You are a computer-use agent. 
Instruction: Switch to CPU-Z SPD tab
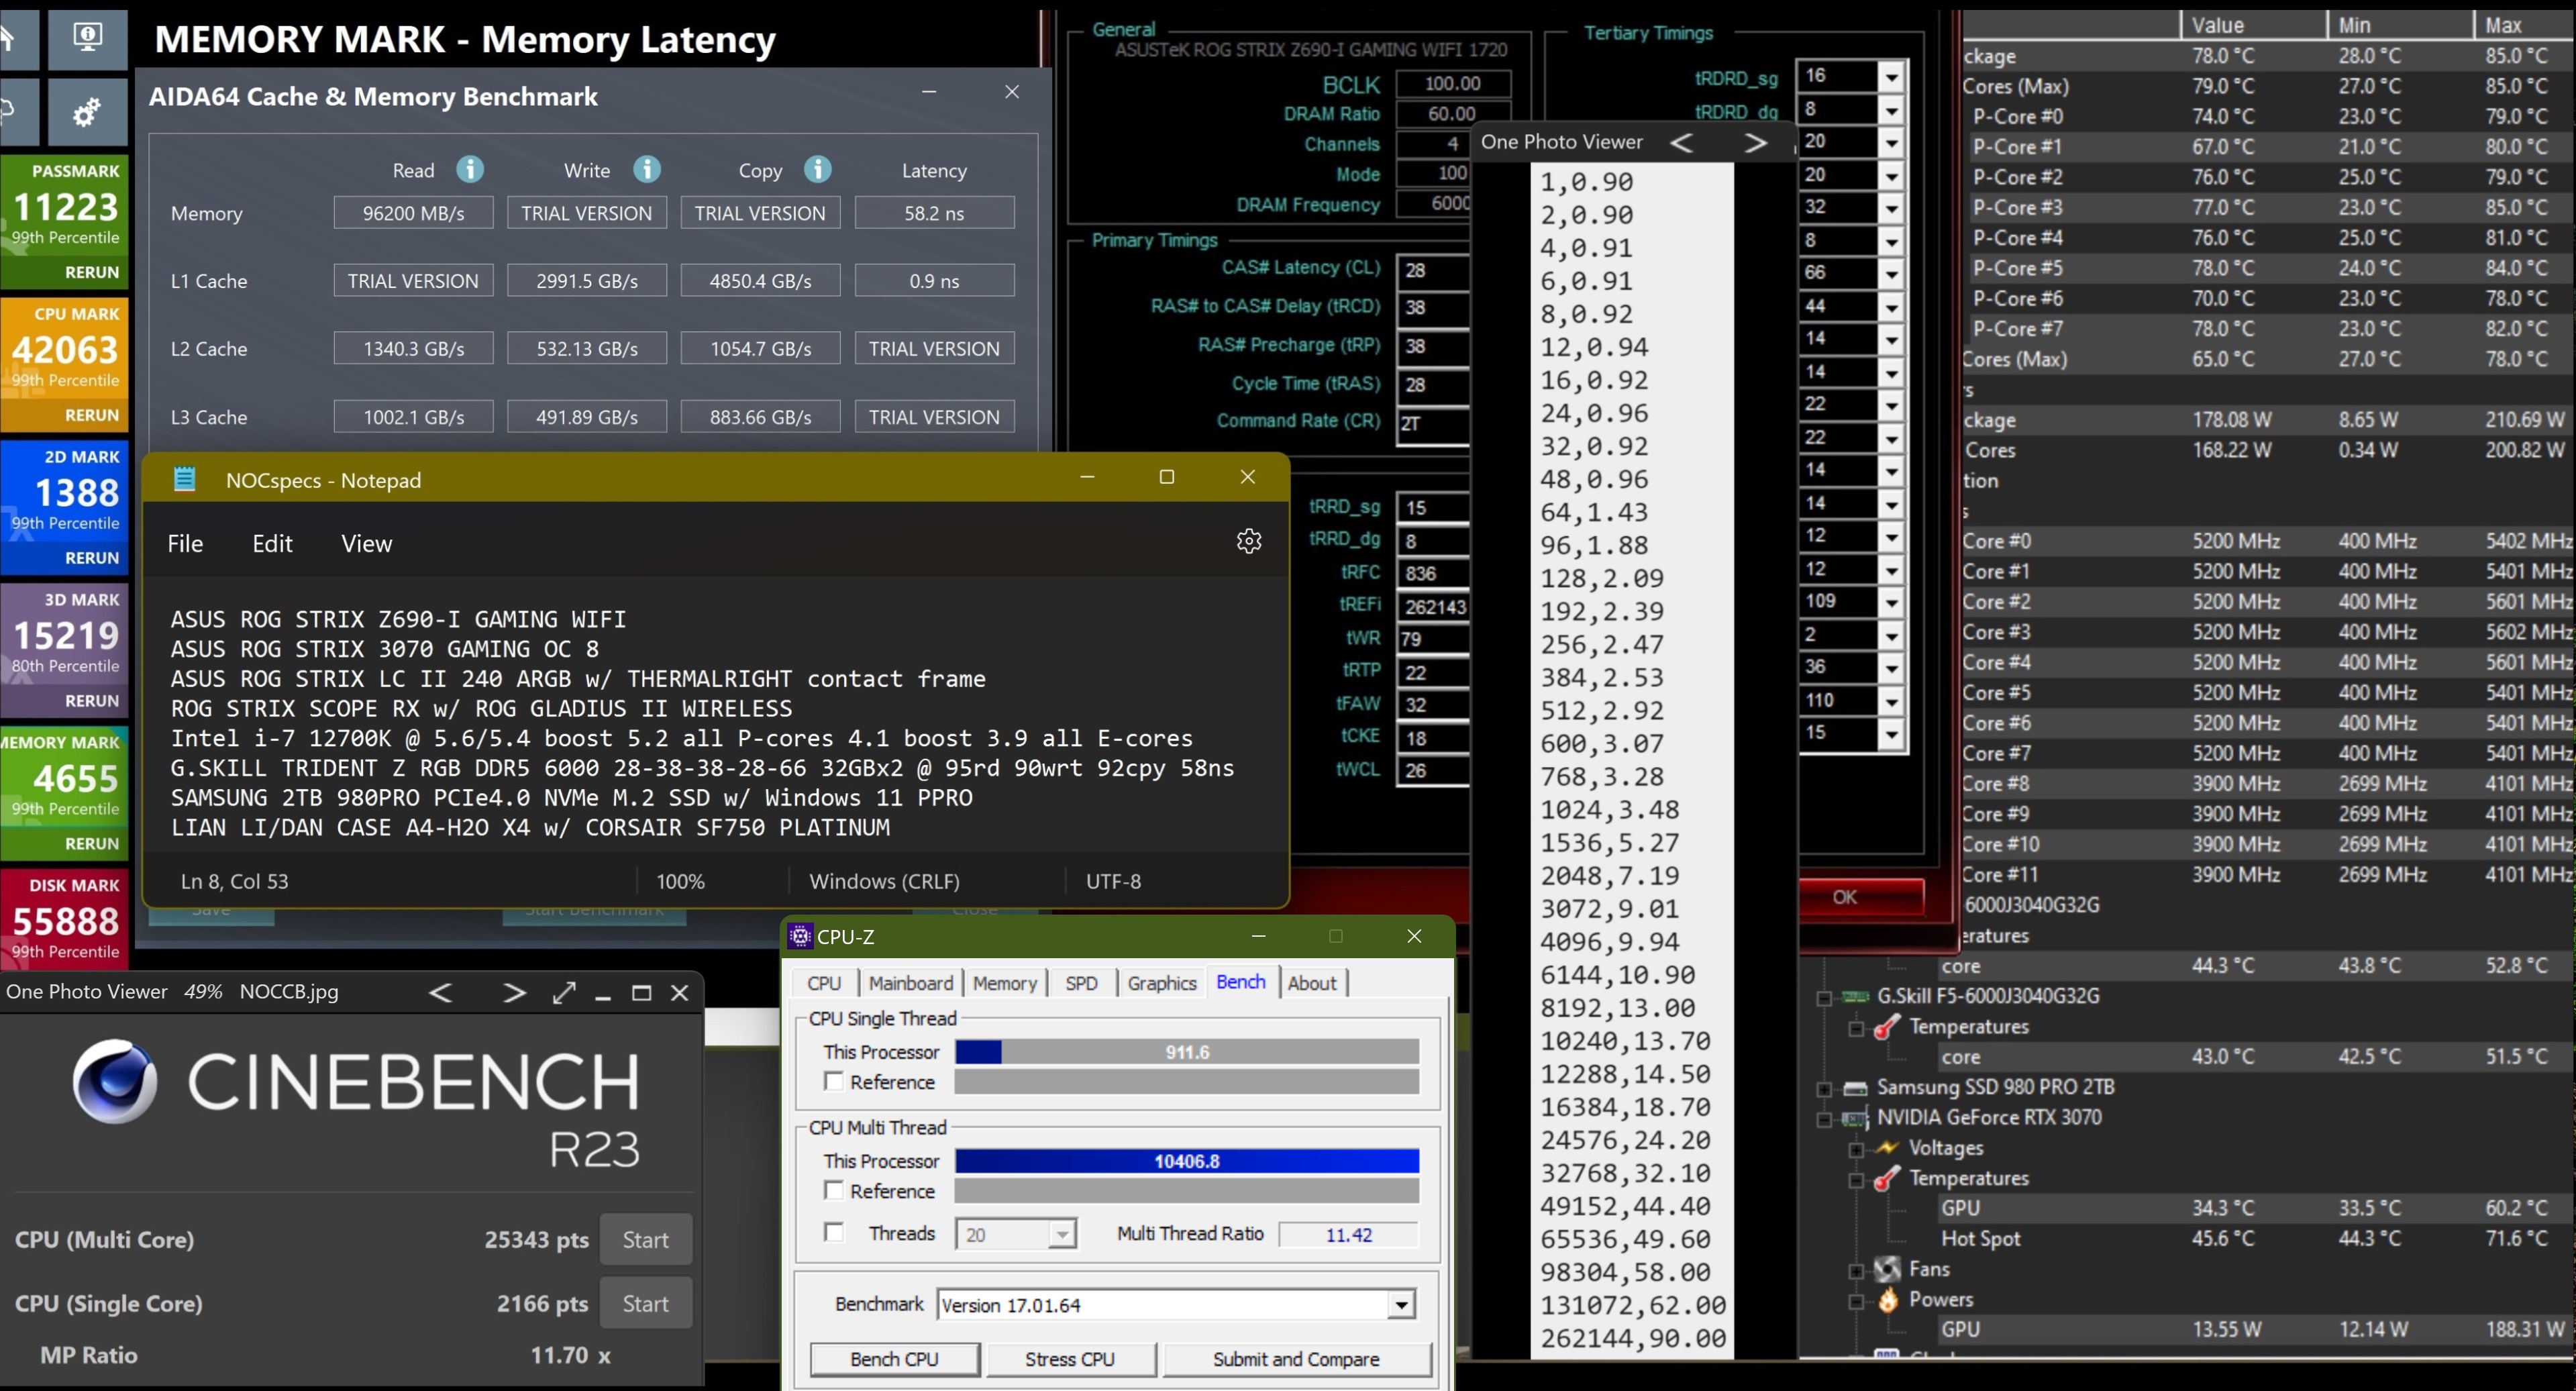[x=1081, y=983]
